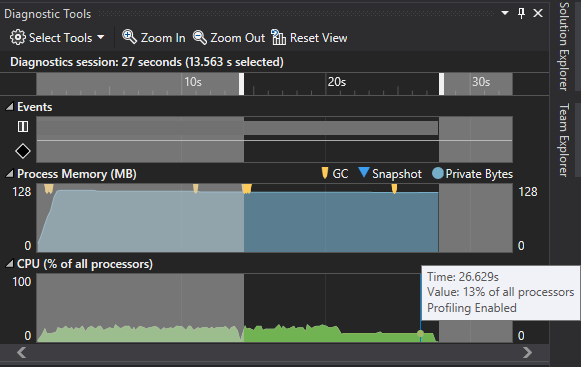Pin the Diagnostic Tools window
Screen dimensions: 581x367
point(521,14)
